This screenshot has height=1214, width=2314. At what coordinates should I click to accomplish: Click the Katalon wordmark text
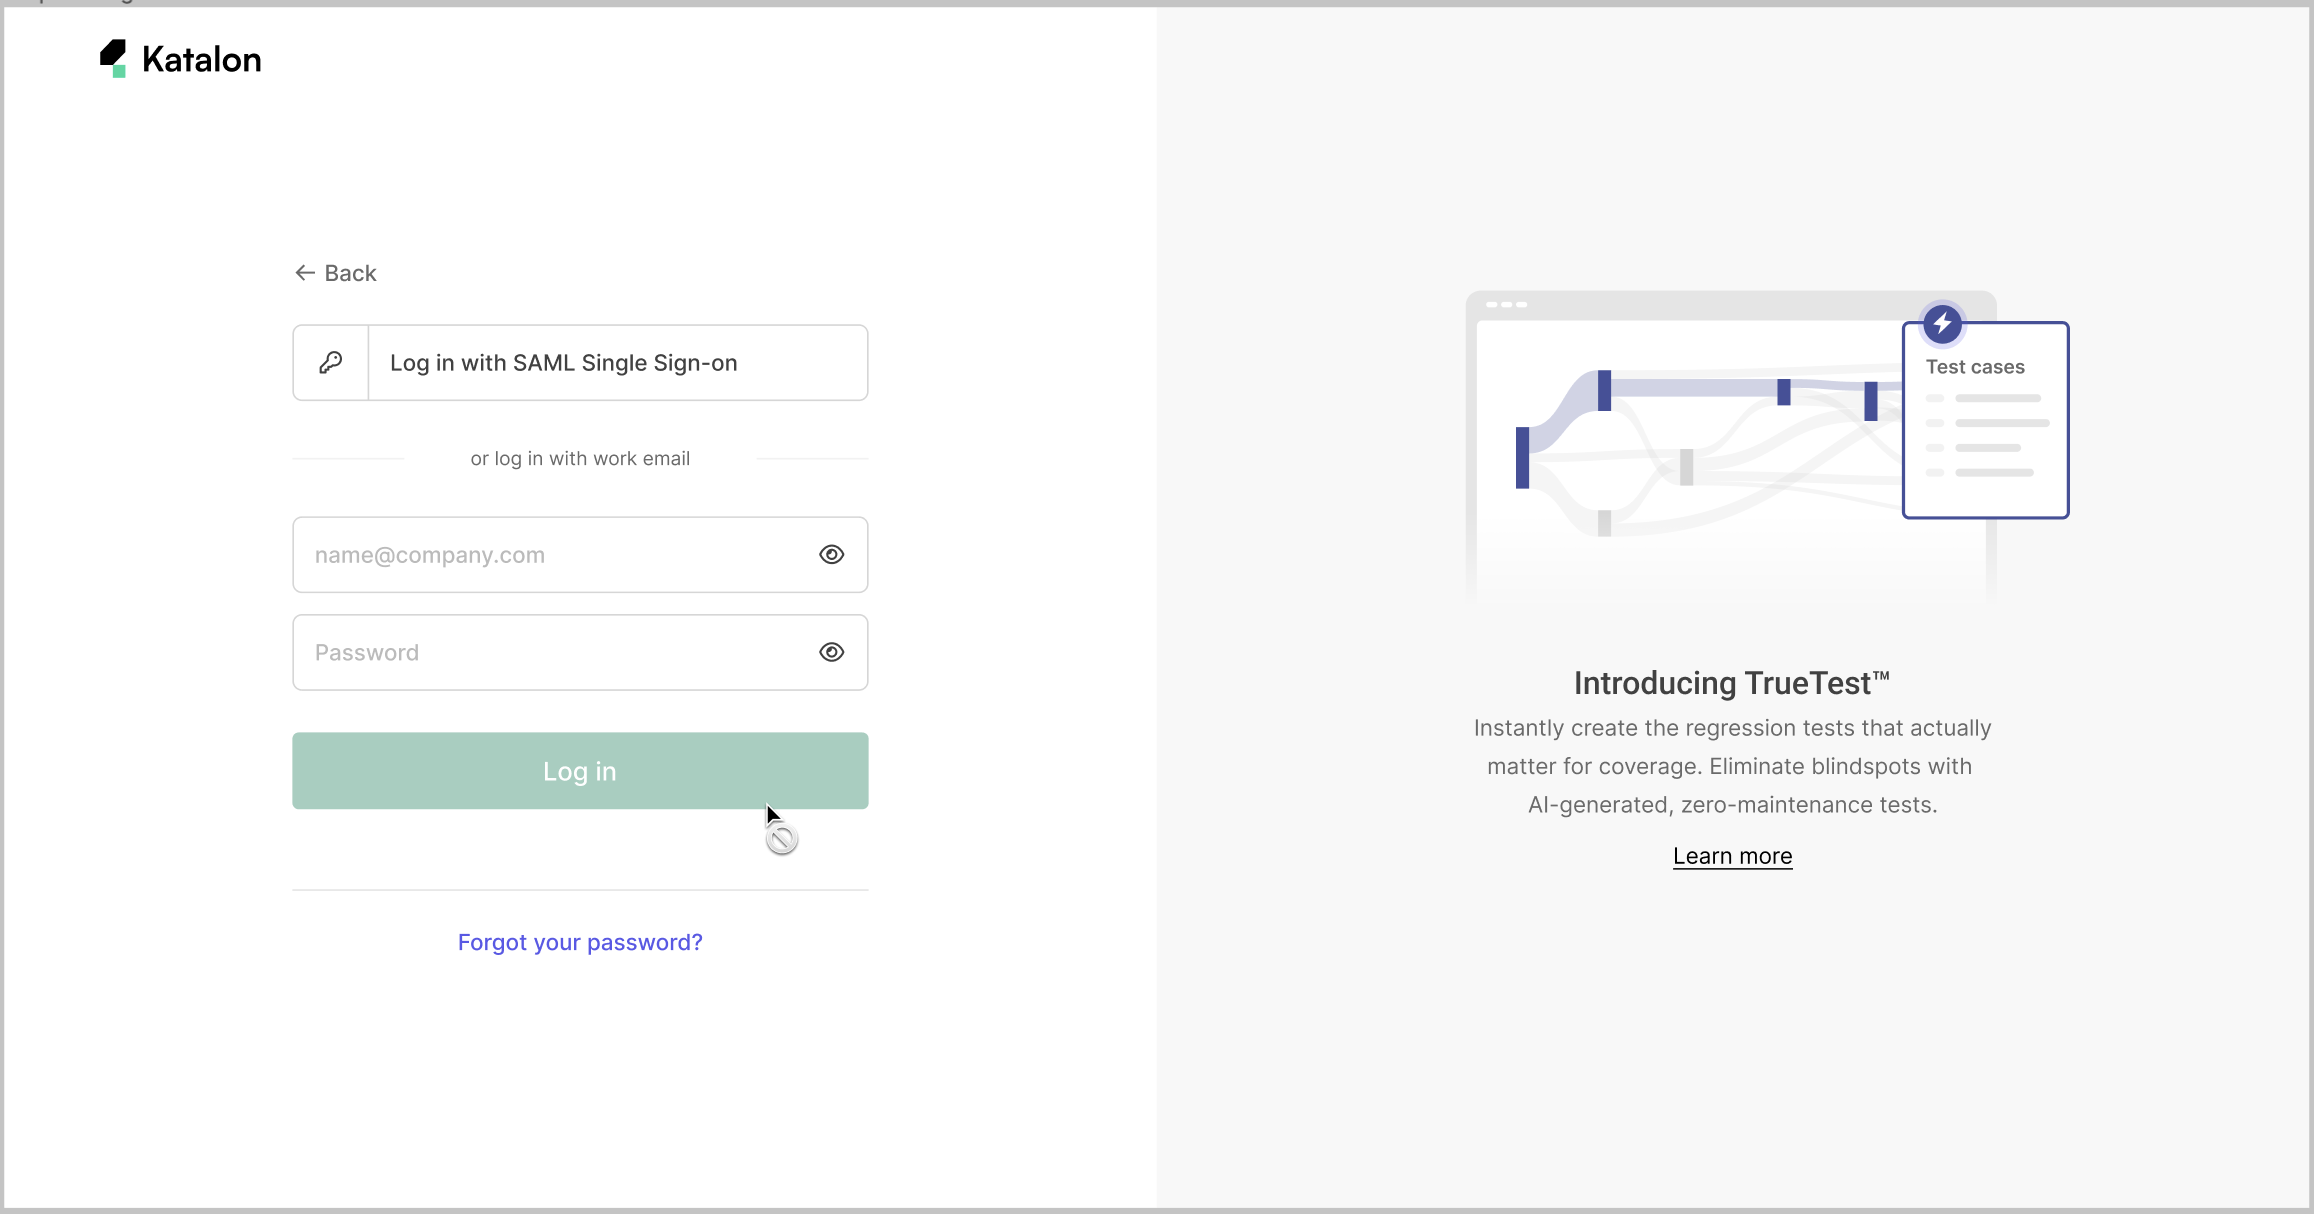pyautogui.click(x=202, y=60)
